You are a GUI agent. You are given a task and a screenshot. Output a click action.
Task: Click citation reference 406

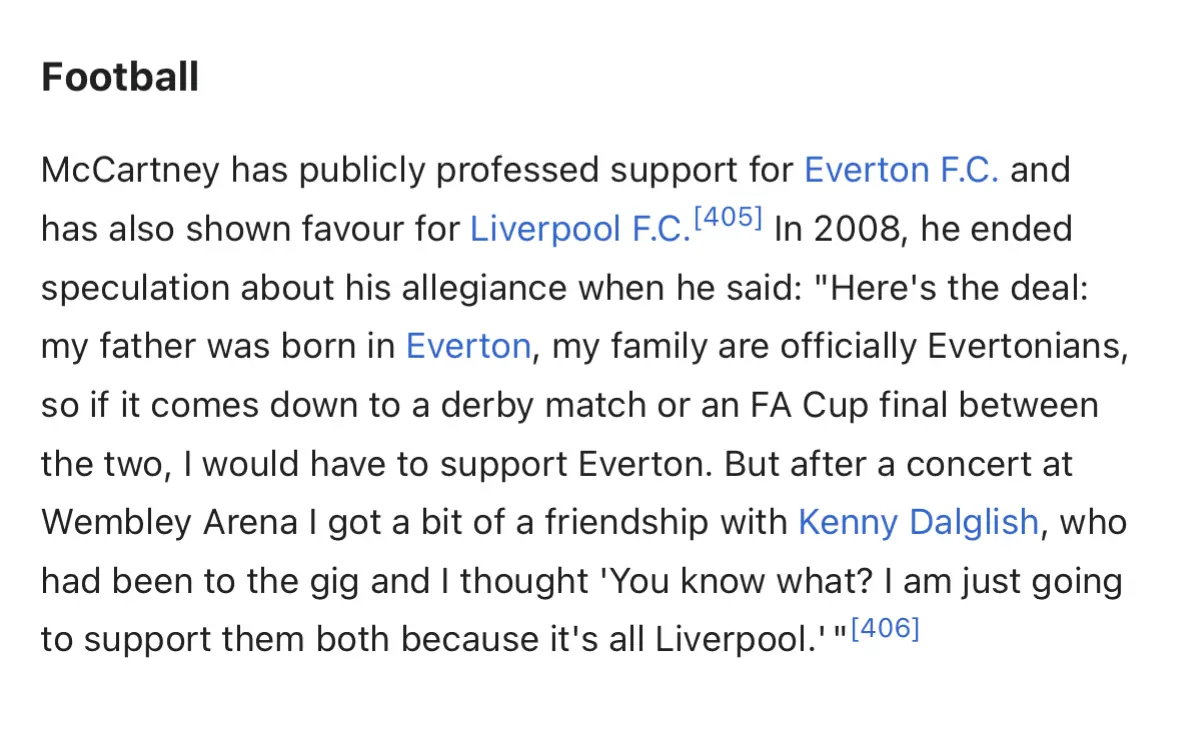pyautogui.click(x=886, y=629)
